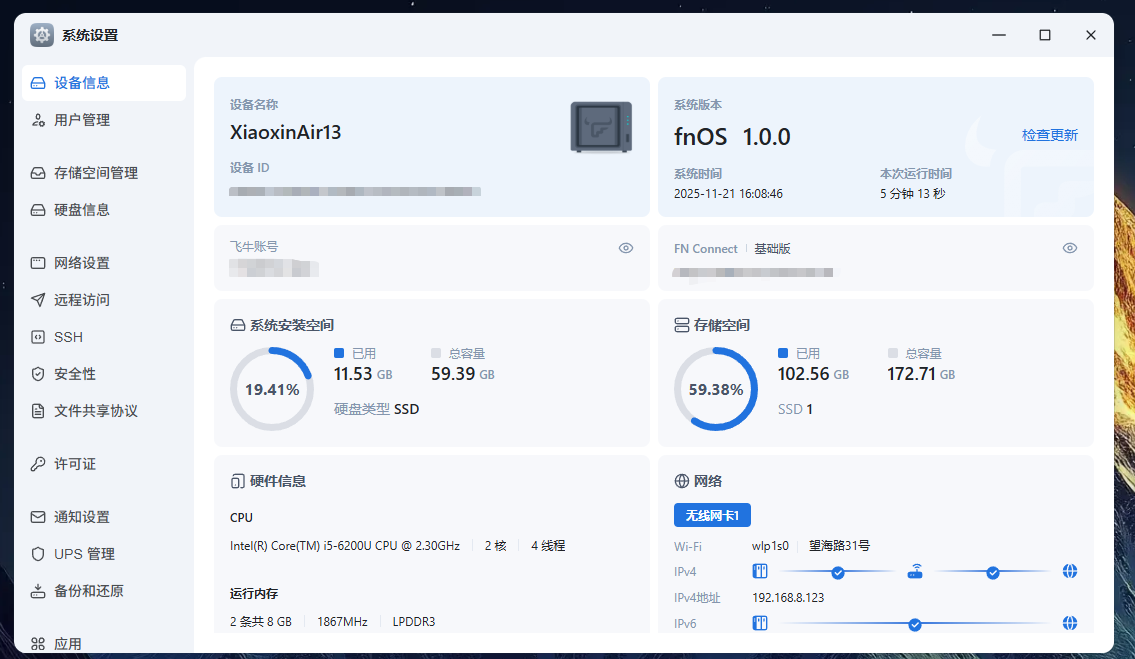Open 用户管理 in the sidebar
The height and width of the screenshot is (659, 1135).
(x=104, y=119)
